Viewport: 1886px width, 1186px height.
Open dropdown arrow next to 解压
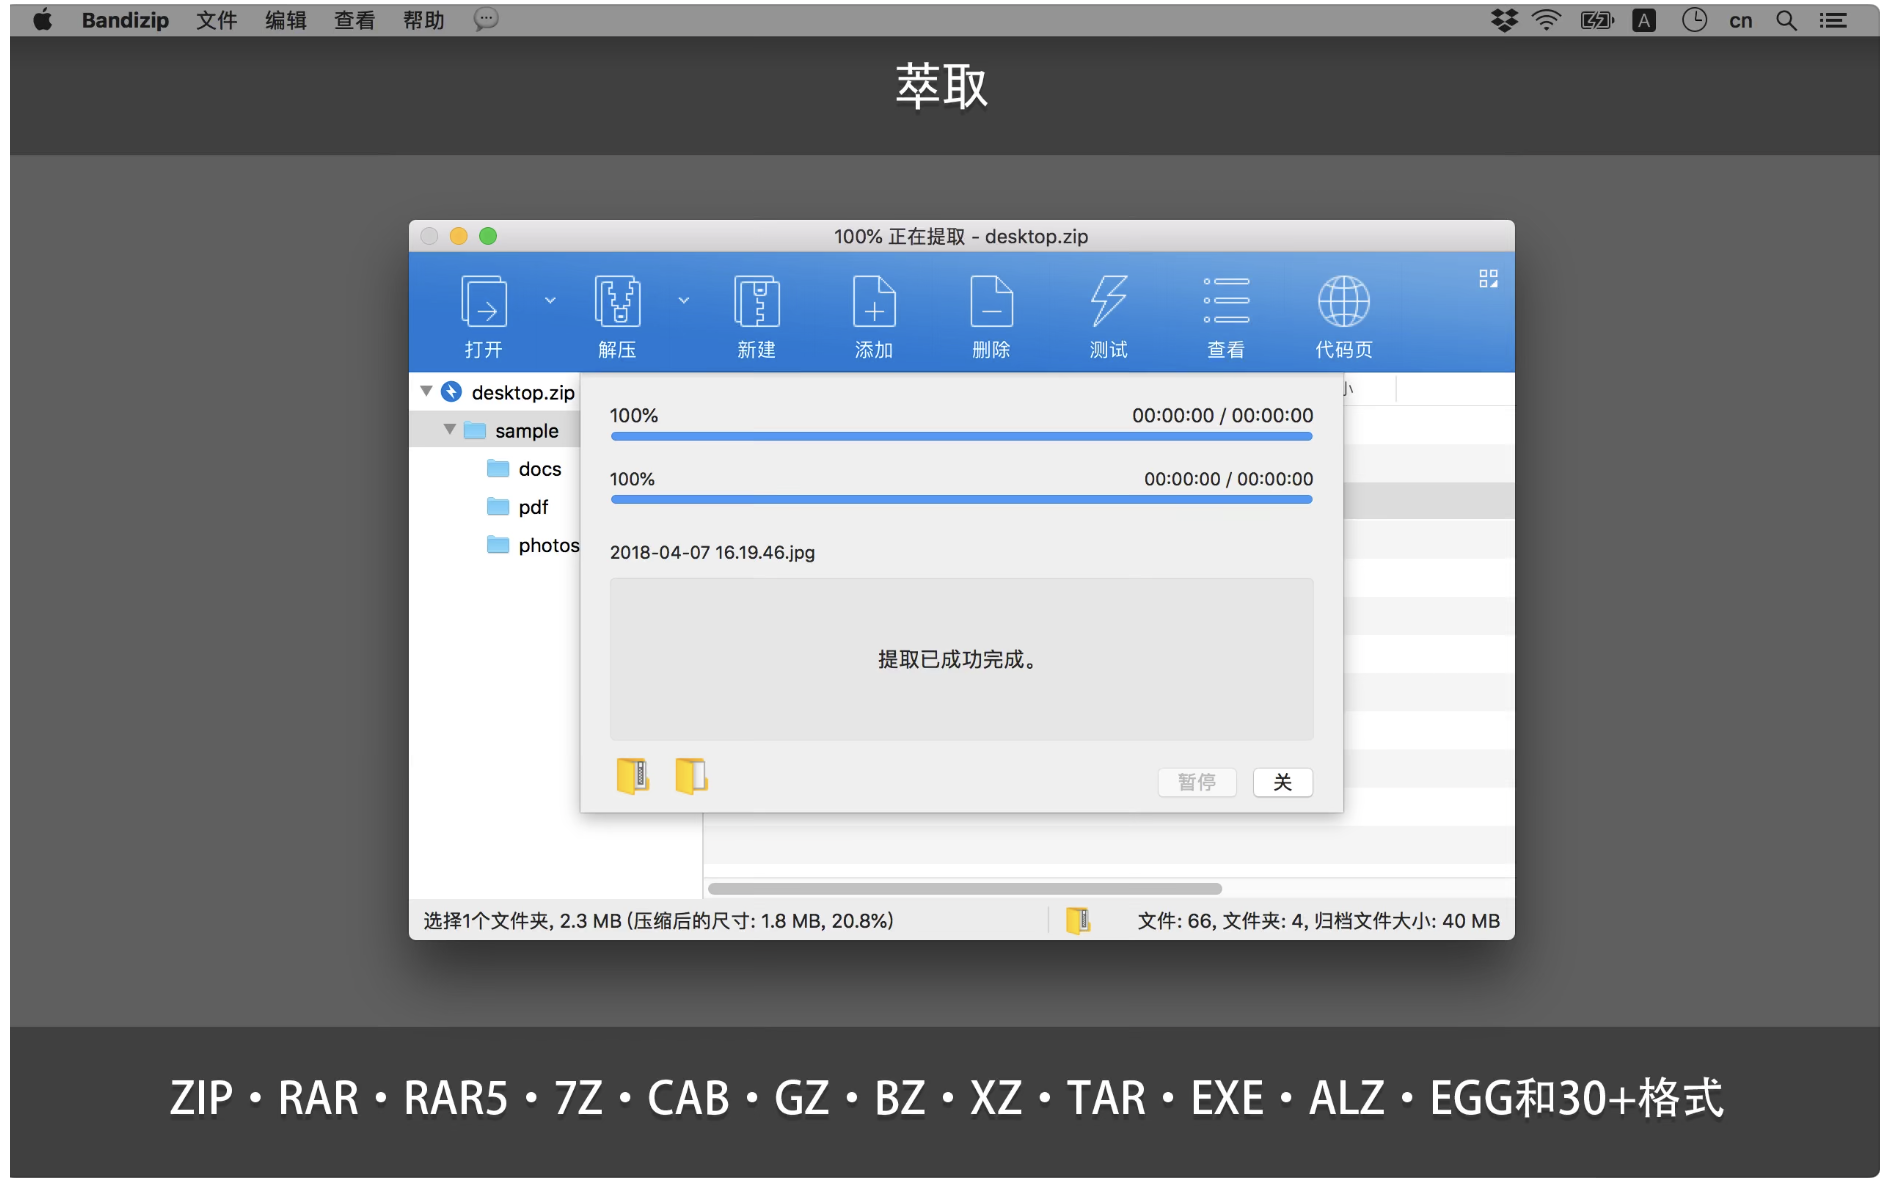(x=684, y=300)
